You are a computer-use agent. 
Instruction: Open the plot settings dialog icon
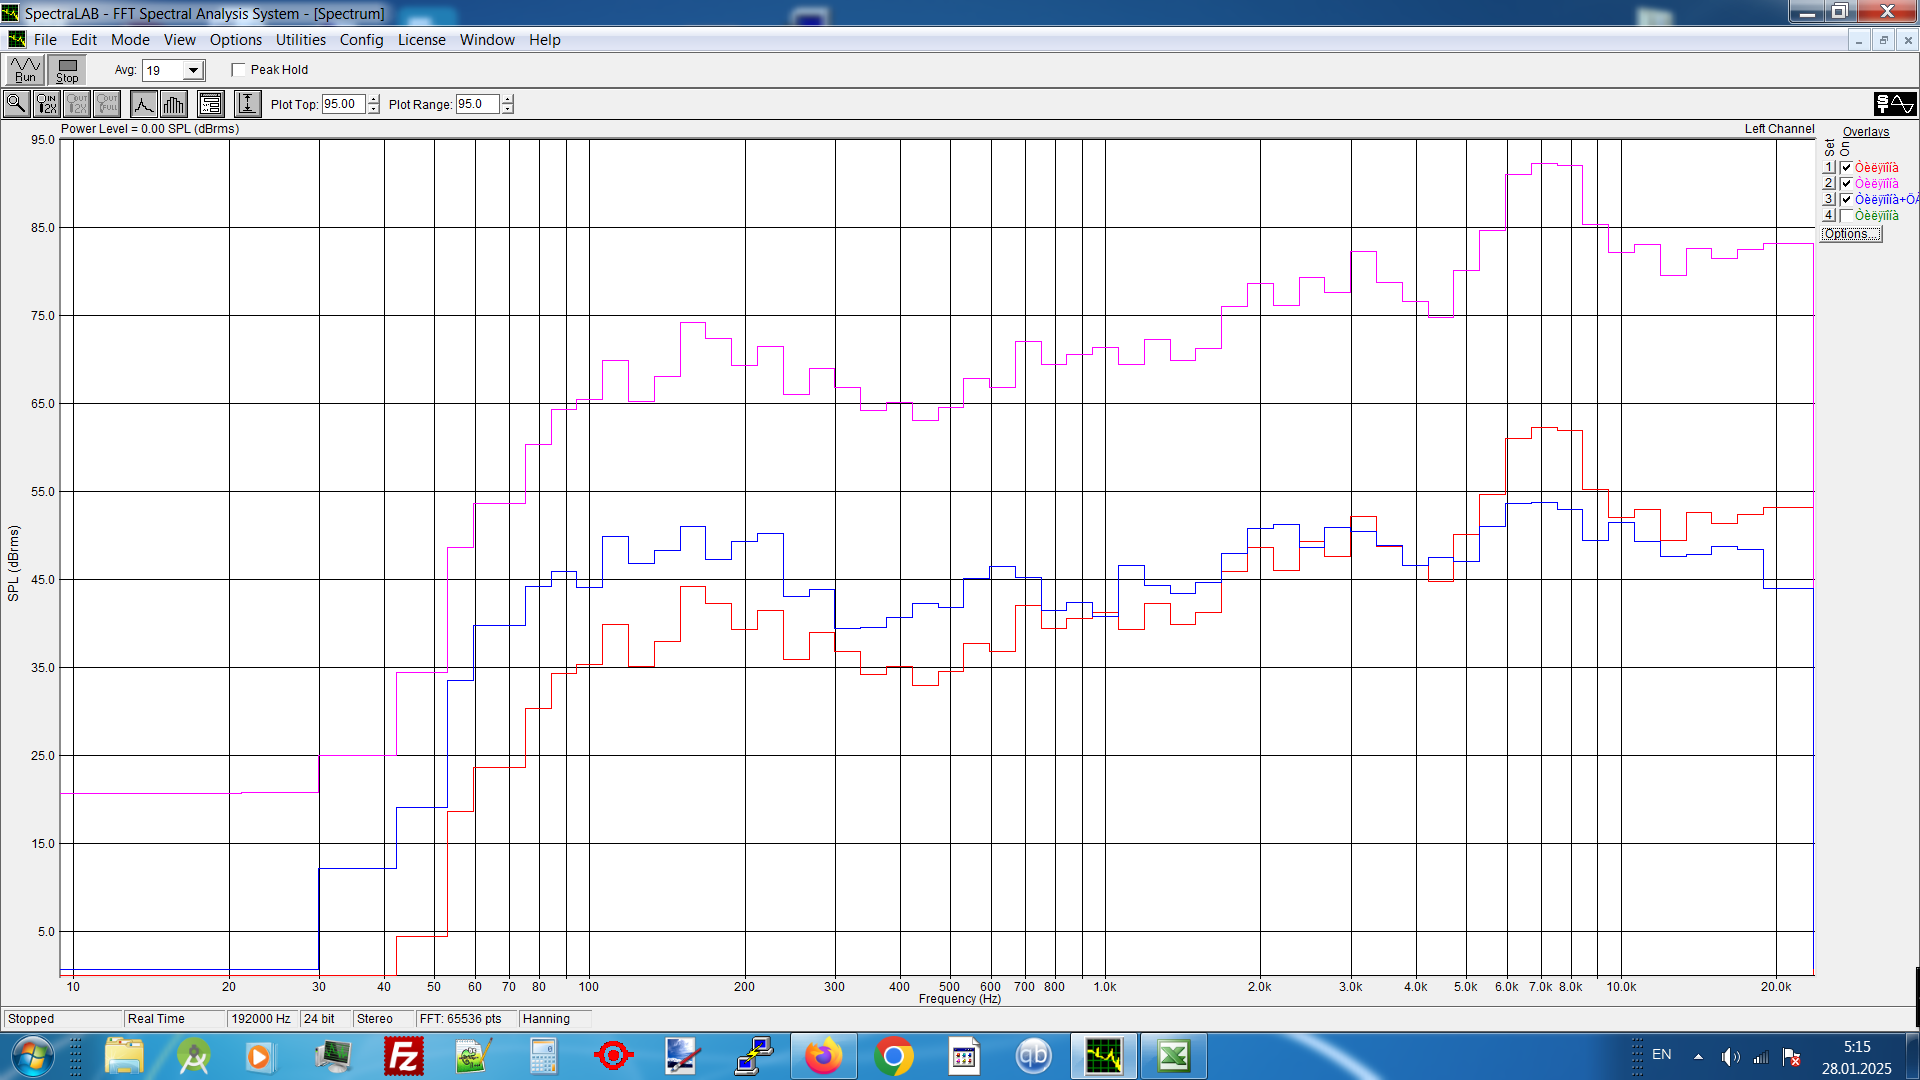pos(210,103)
